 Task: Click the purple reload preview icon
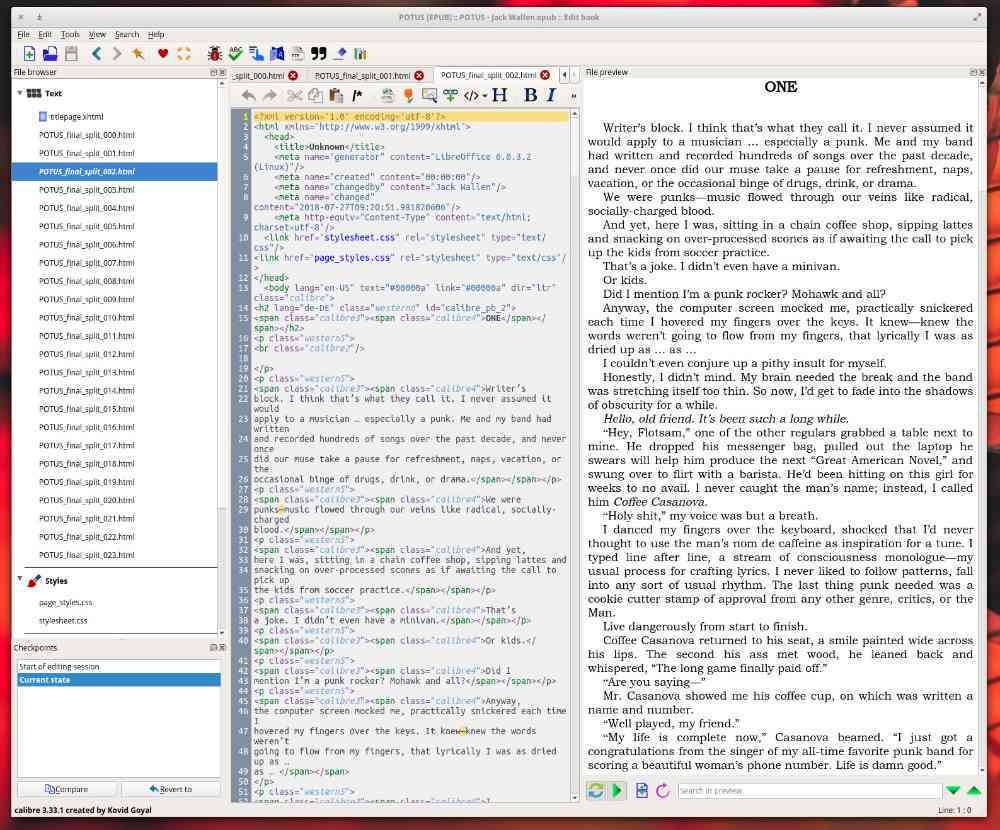pos(663,790)
